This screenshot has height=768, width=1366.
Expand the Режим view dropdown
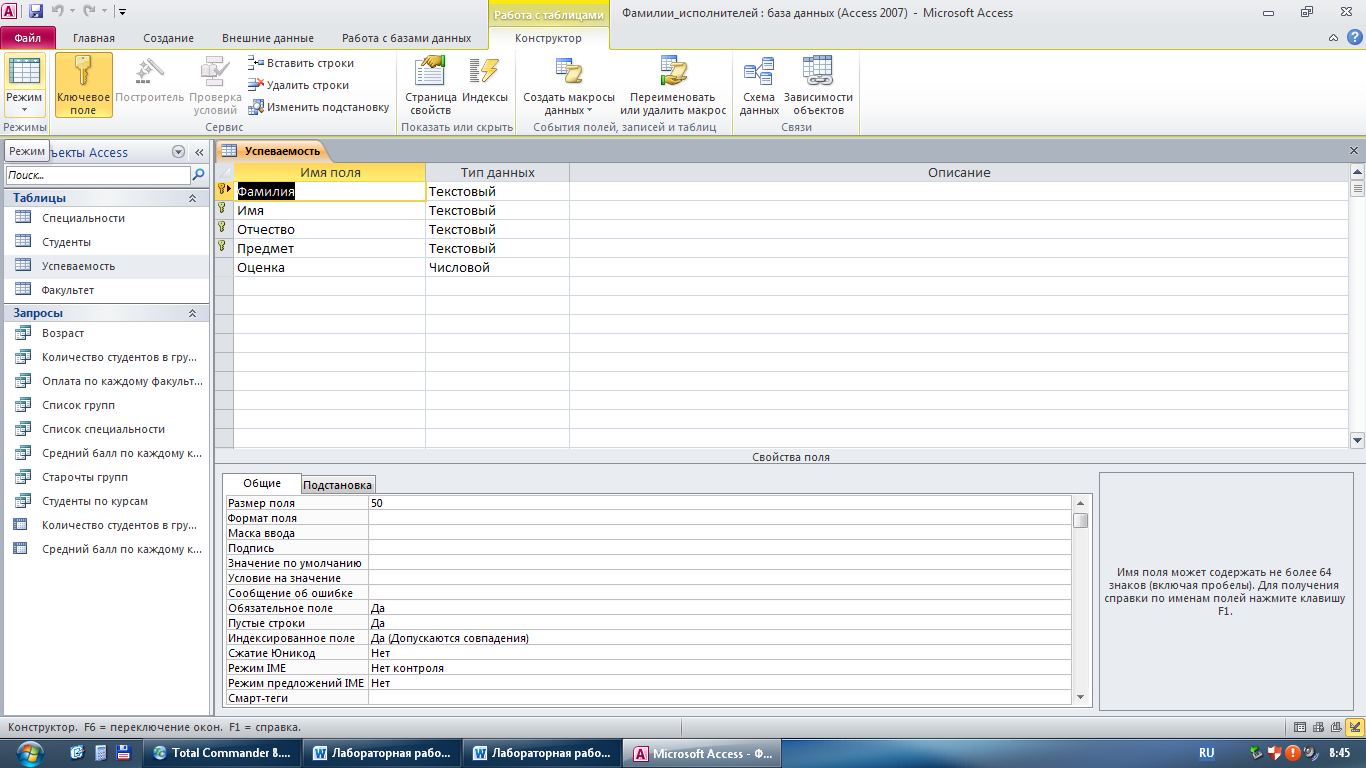tap(24, 104)
